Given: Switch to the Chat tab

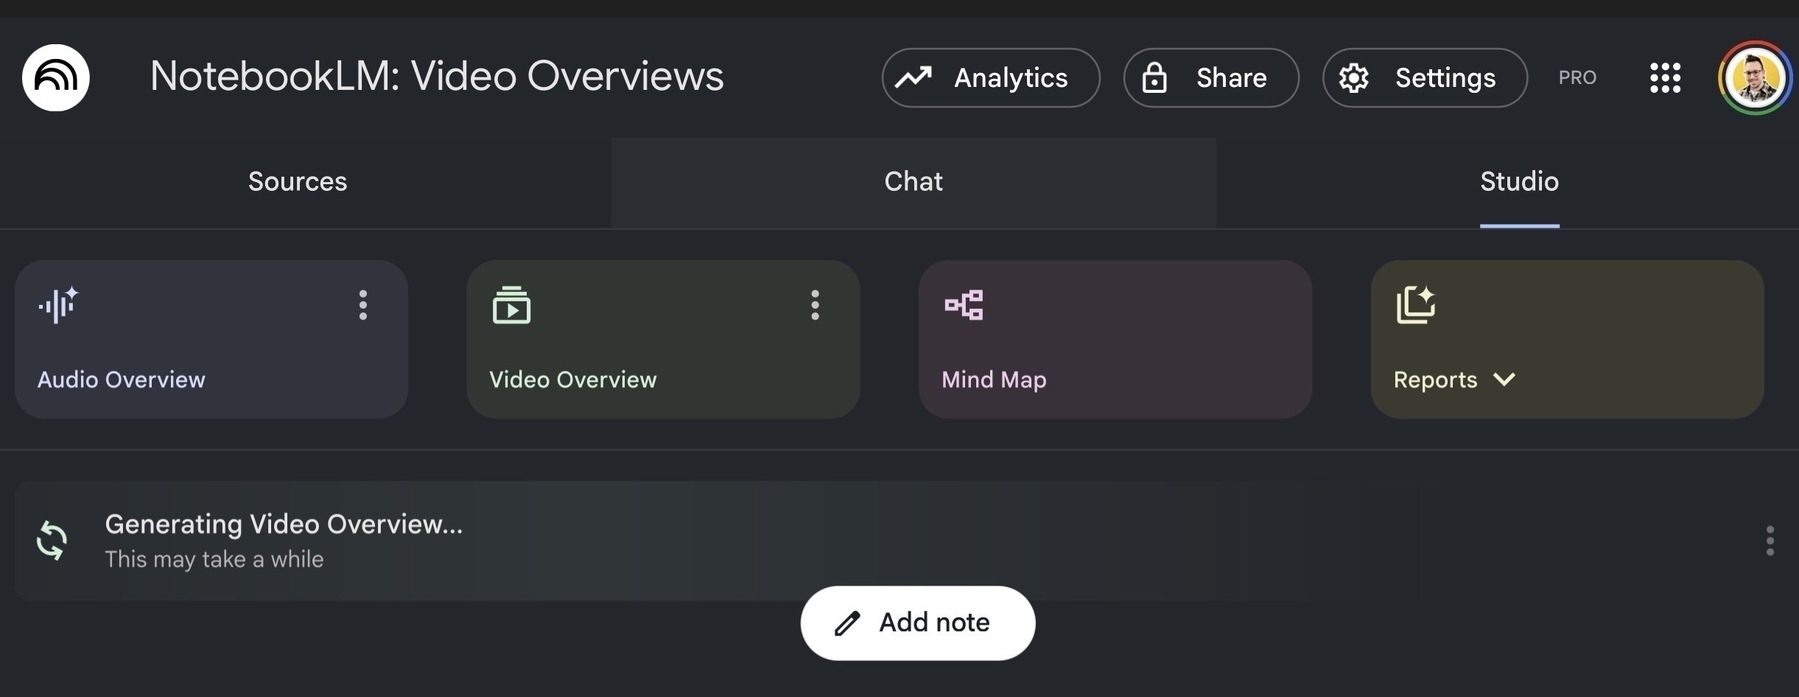Looking at the screenshot, I should (913, 181).
